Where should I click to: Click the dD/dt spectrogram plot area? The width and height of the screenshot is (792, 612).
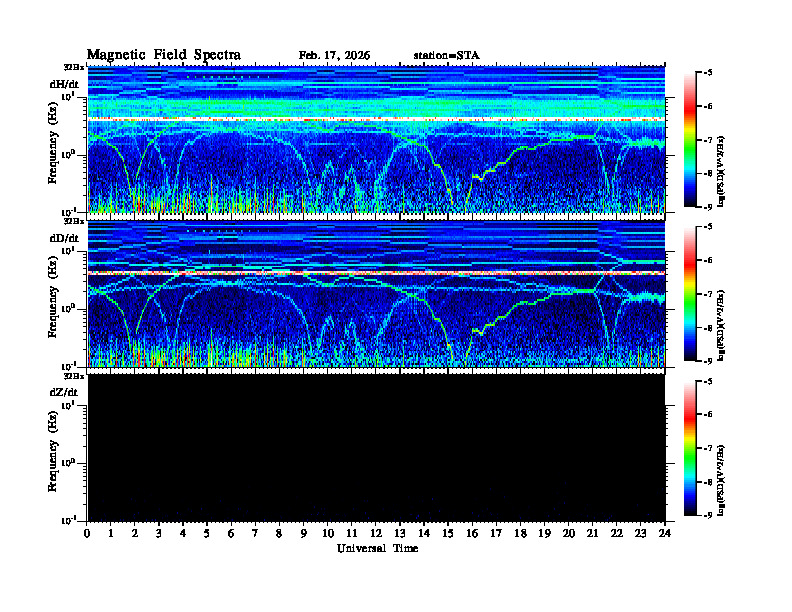coord(376,294)
